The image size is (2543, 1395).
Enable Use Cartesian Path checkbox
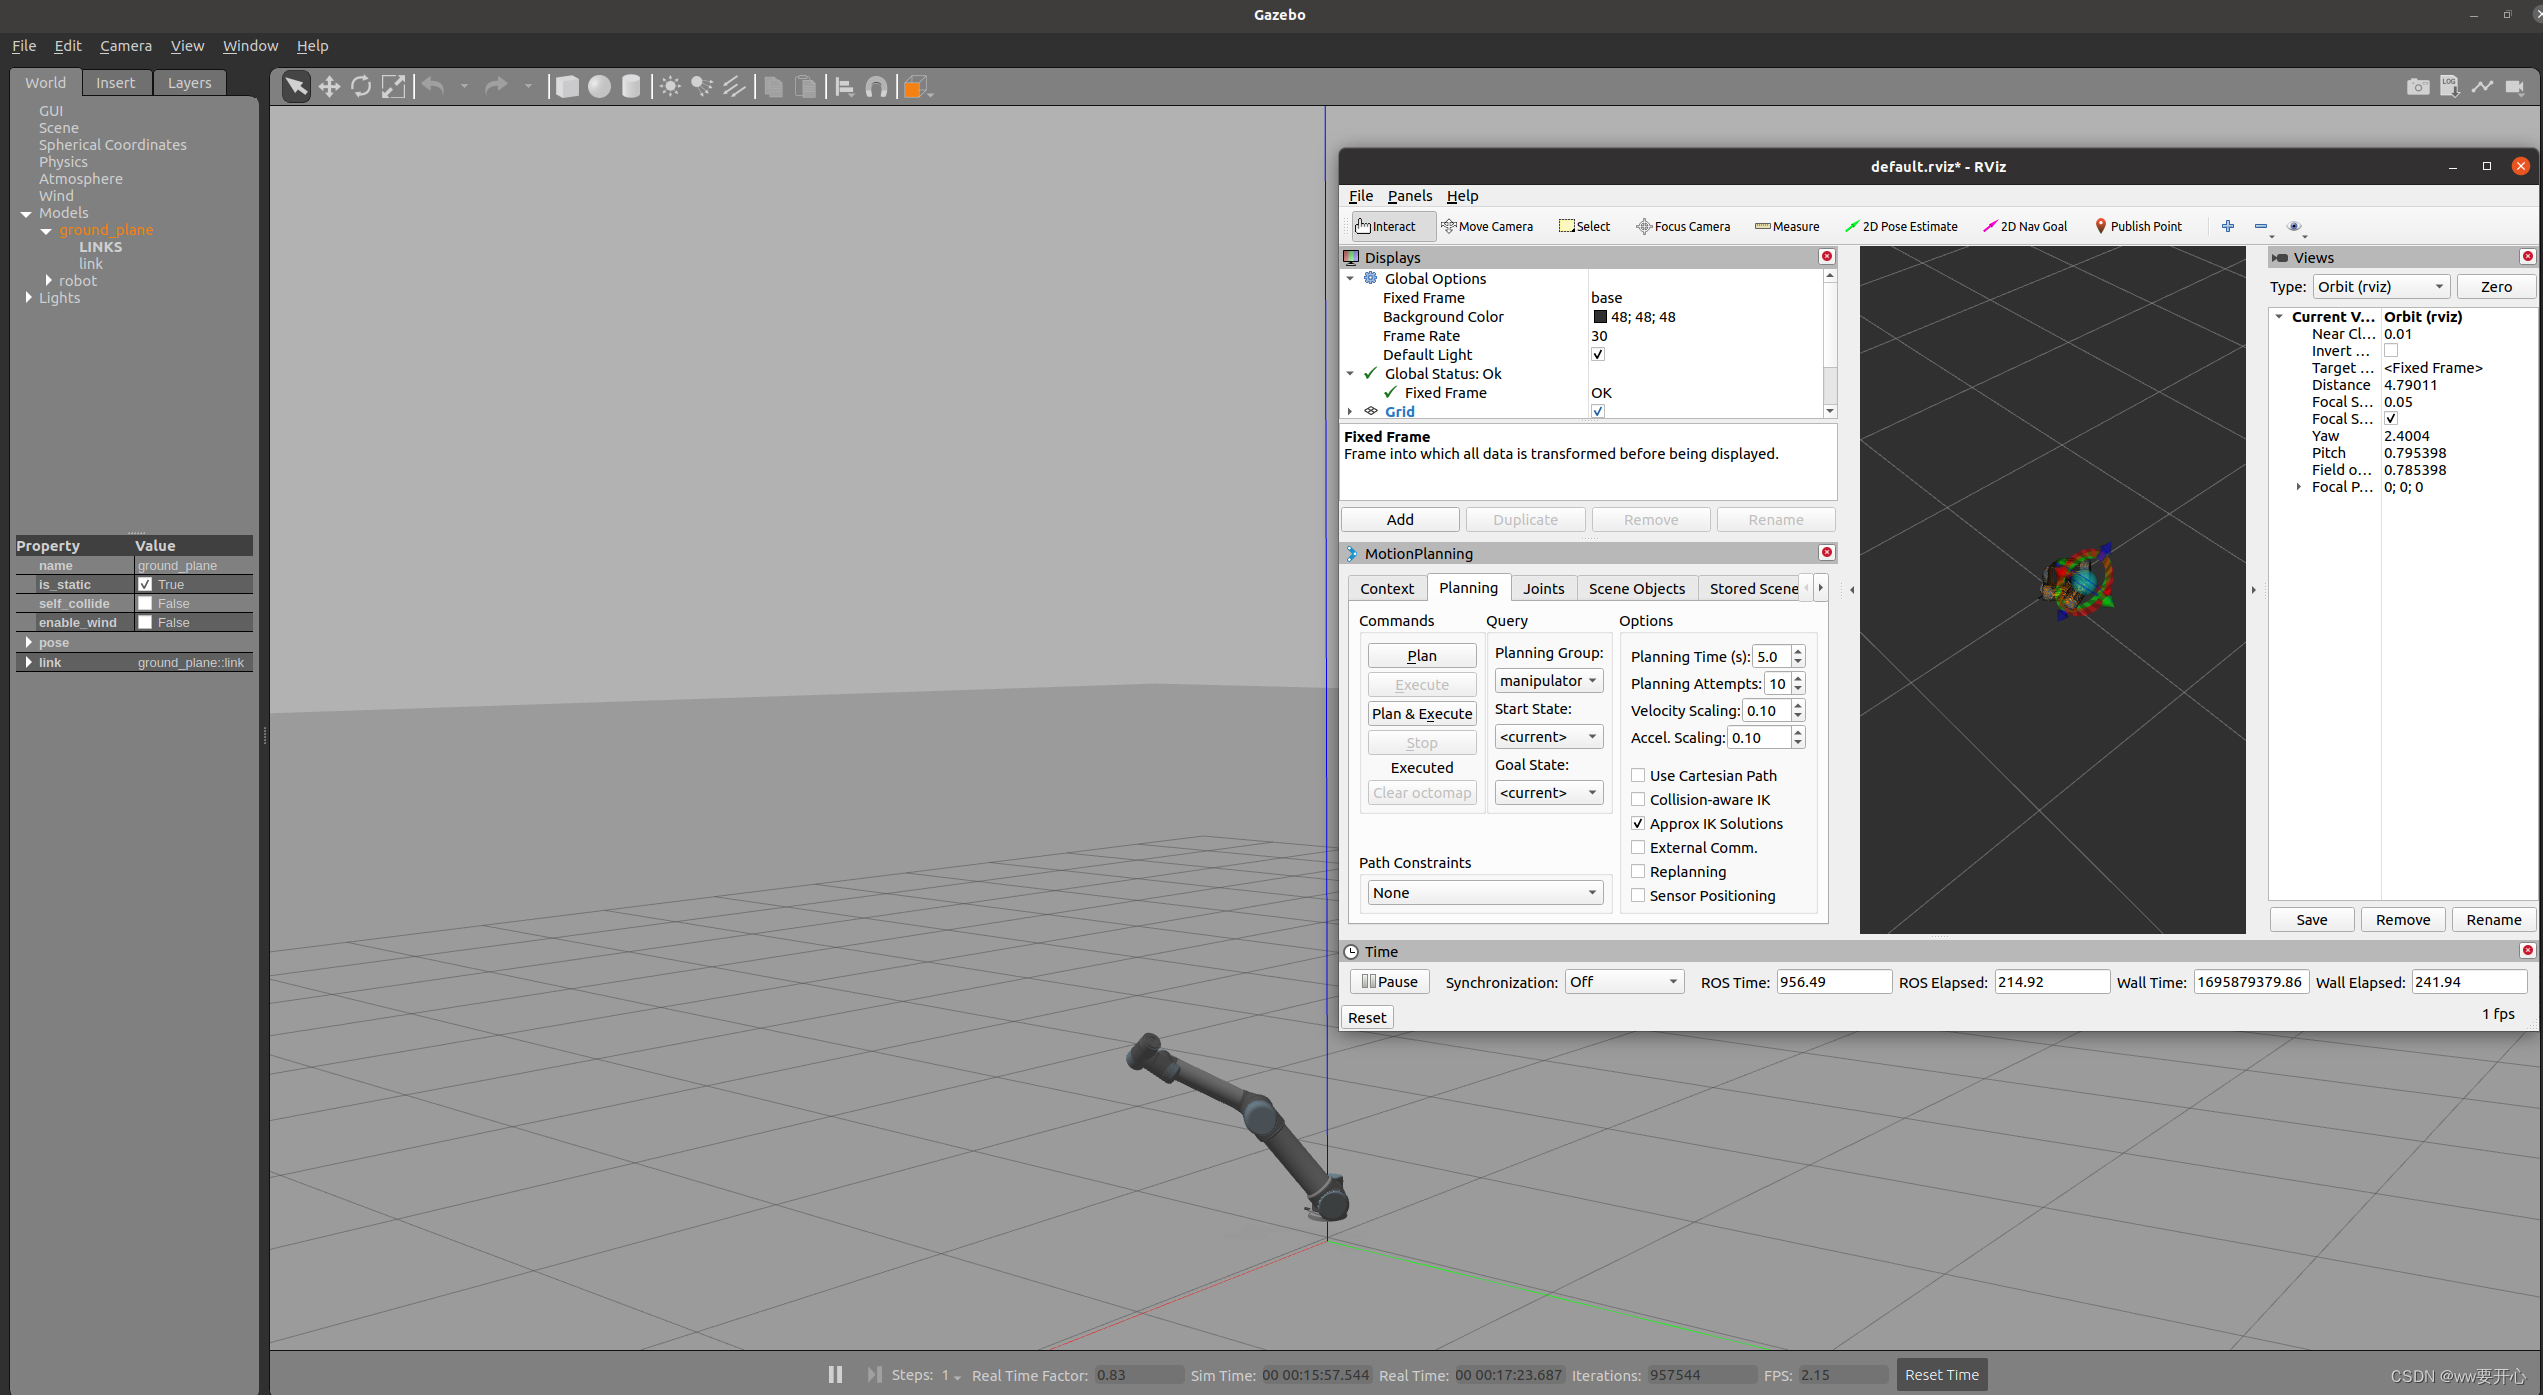[x=1638, y=775]
